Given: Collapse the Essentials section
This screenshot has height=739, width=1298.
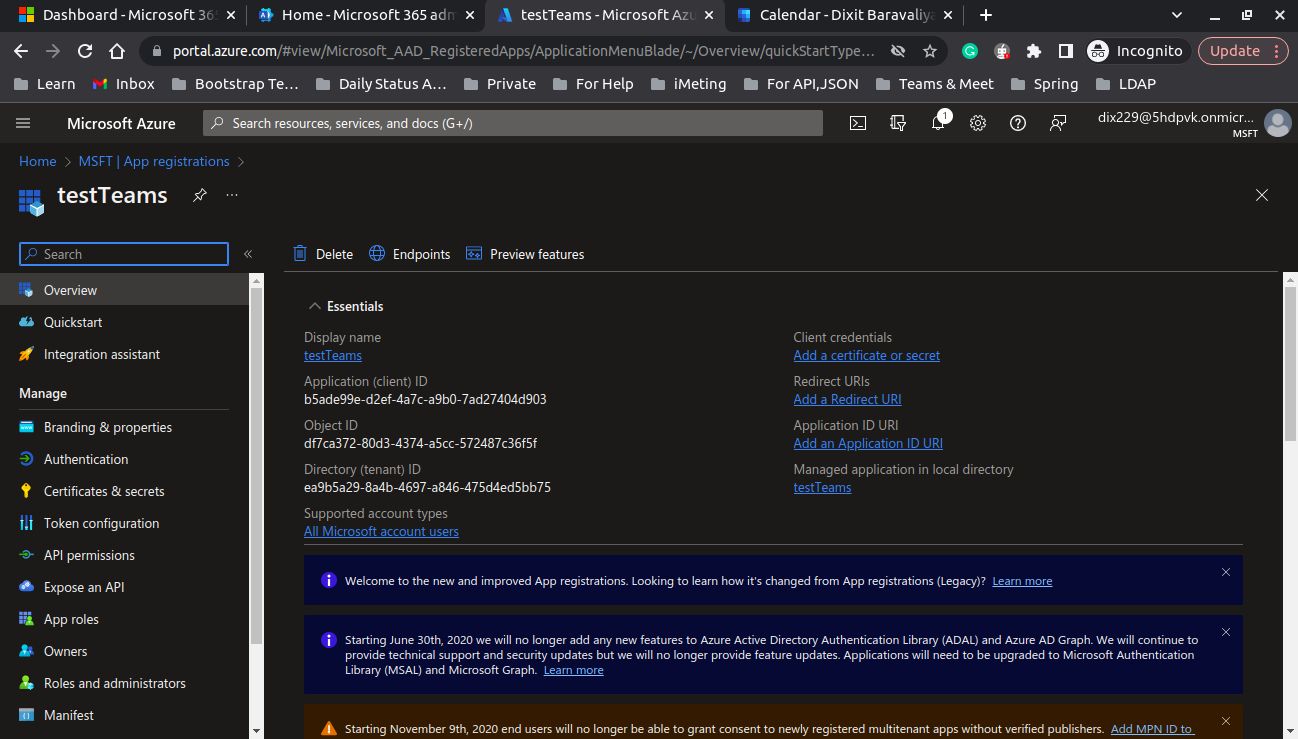Looking at the screenshot, I should [x=315, y=306].
